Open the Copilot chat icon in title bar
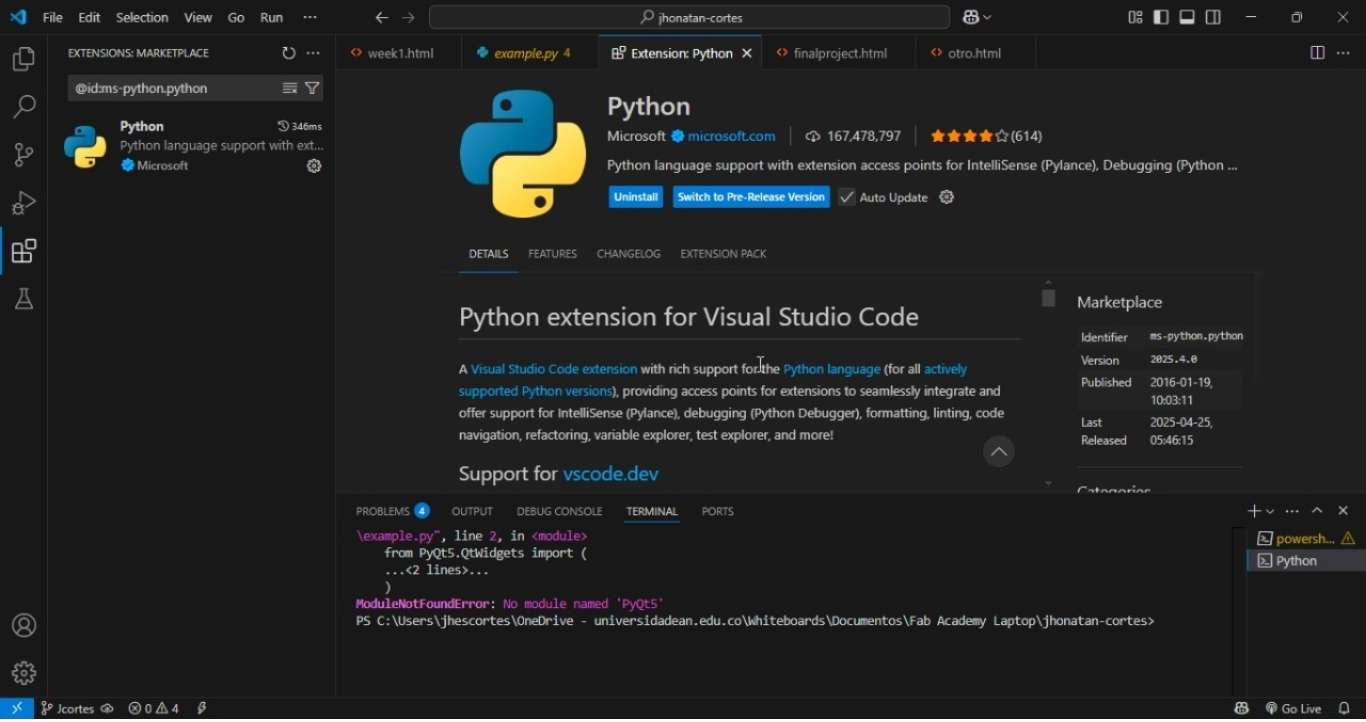Viewport: 1366px width, 722px height. [x=970, y=17]
